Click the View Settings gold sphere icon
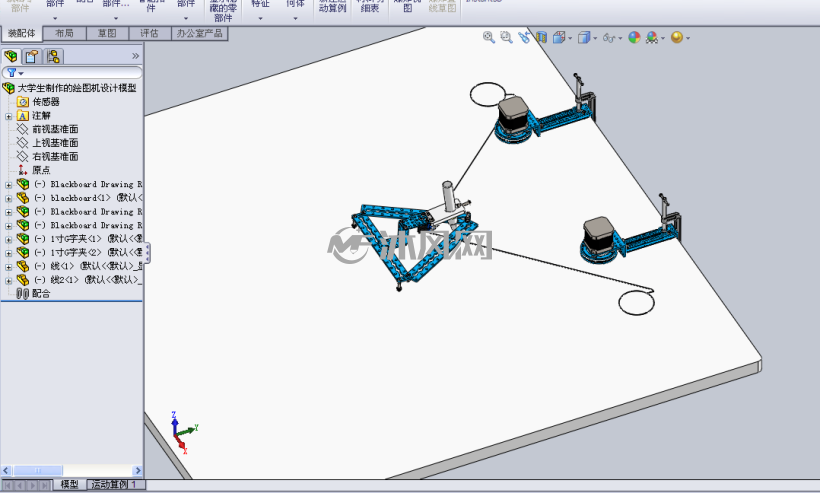 tap(677, 37)
